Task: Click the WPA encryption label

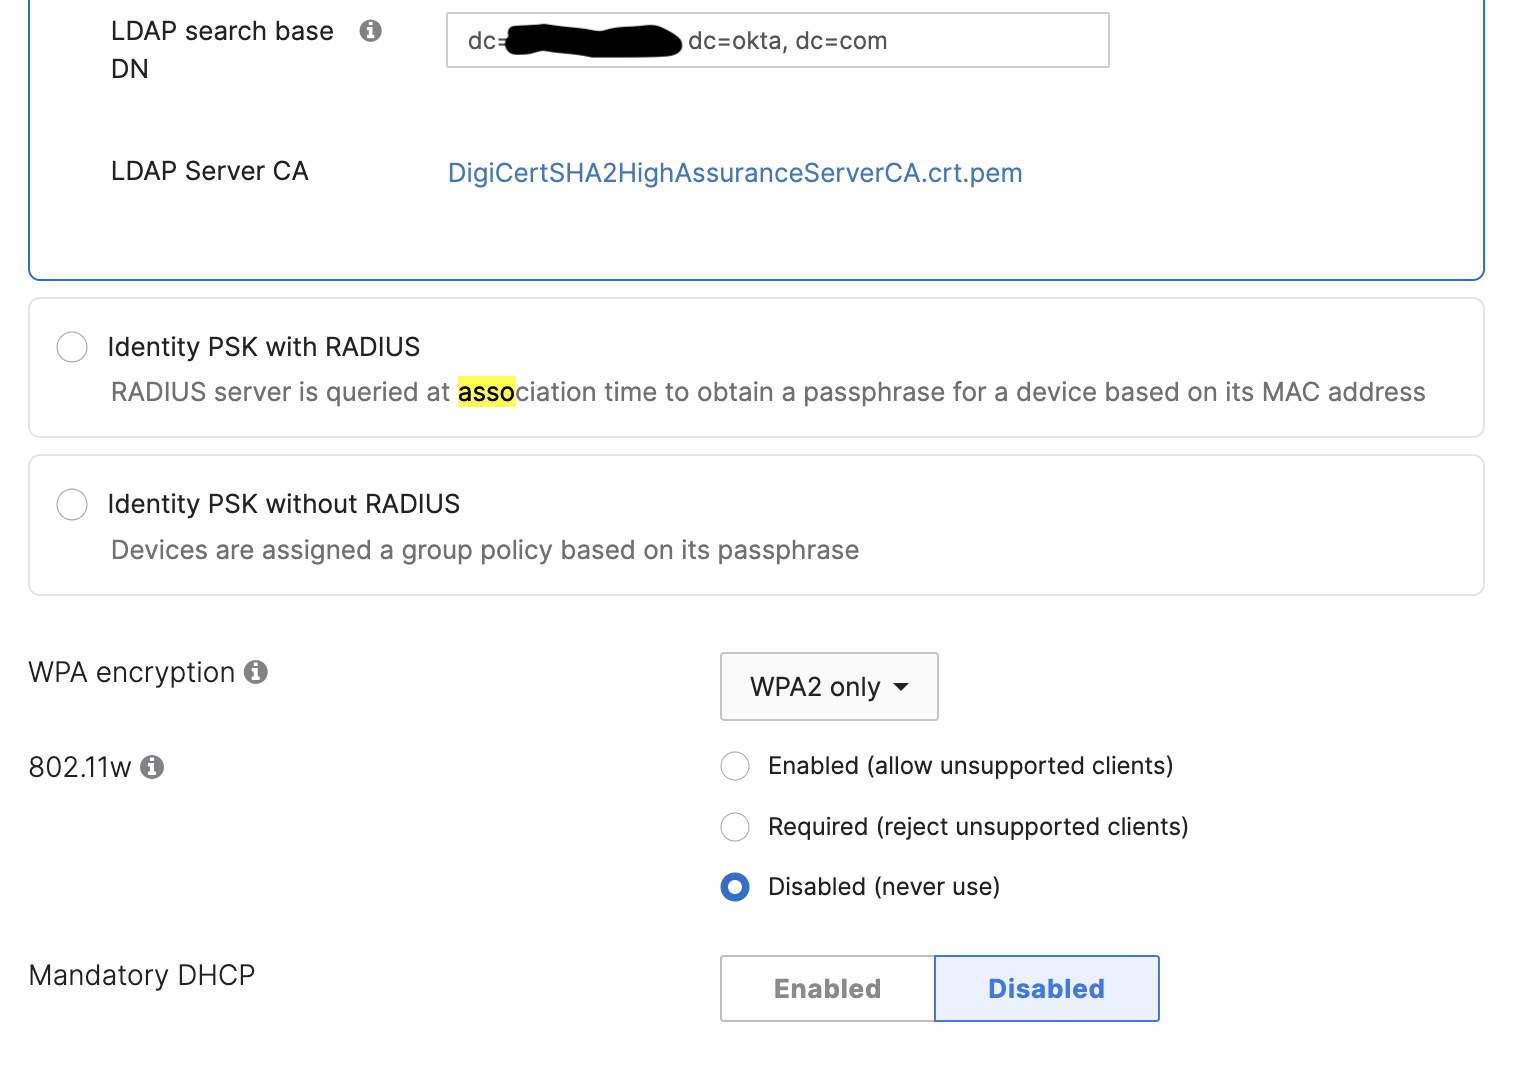Action: 133,672
